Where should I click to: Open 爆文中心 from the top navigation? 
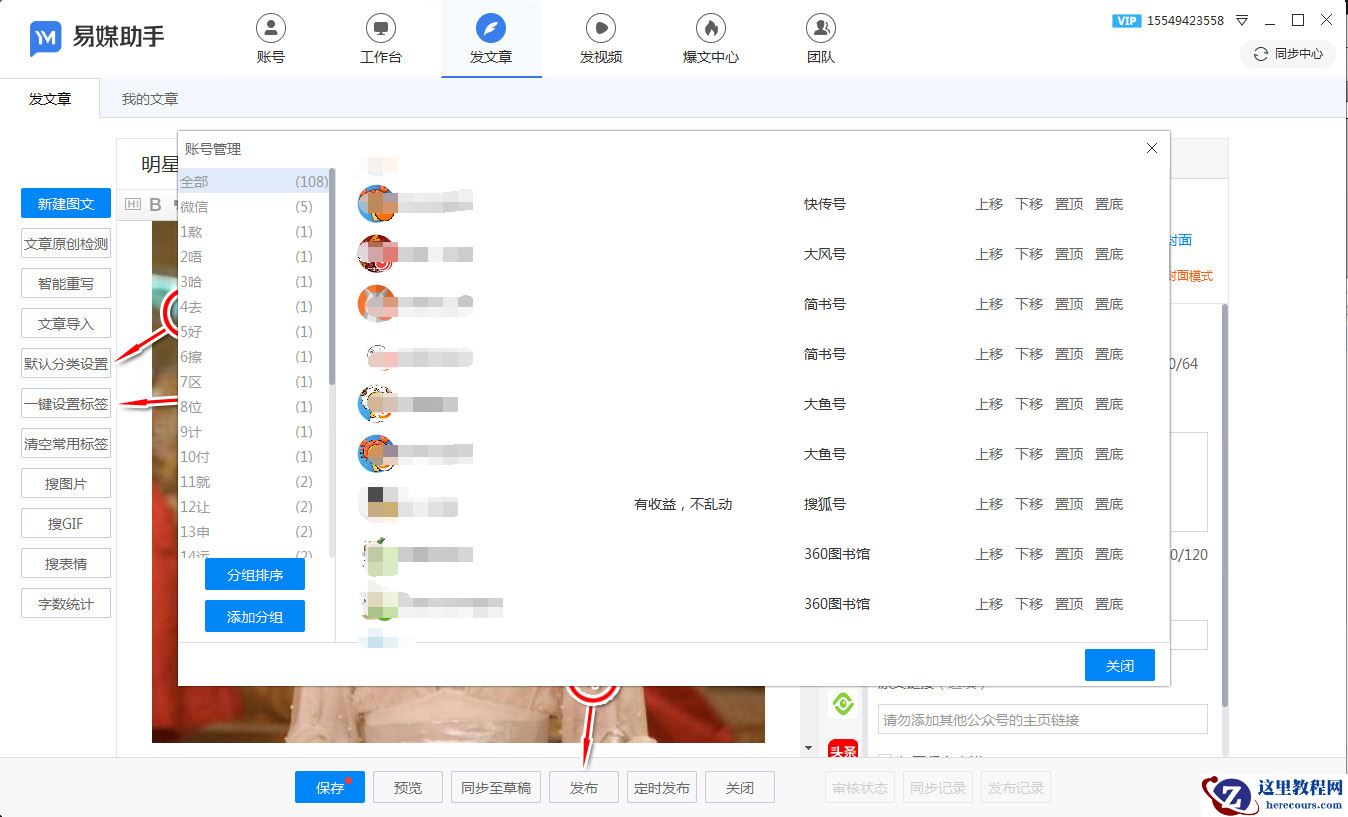click(x=711, y=40)
